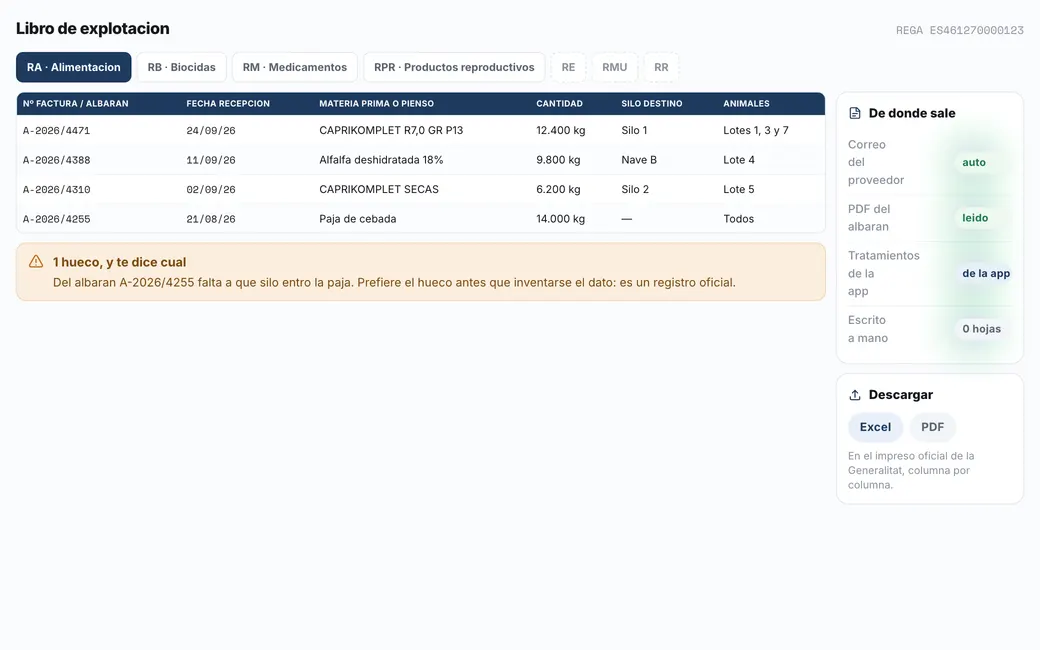1040x650 pixels.
Task: Click the 0 hojas badge for Escrito a mano
Action: 982,329
